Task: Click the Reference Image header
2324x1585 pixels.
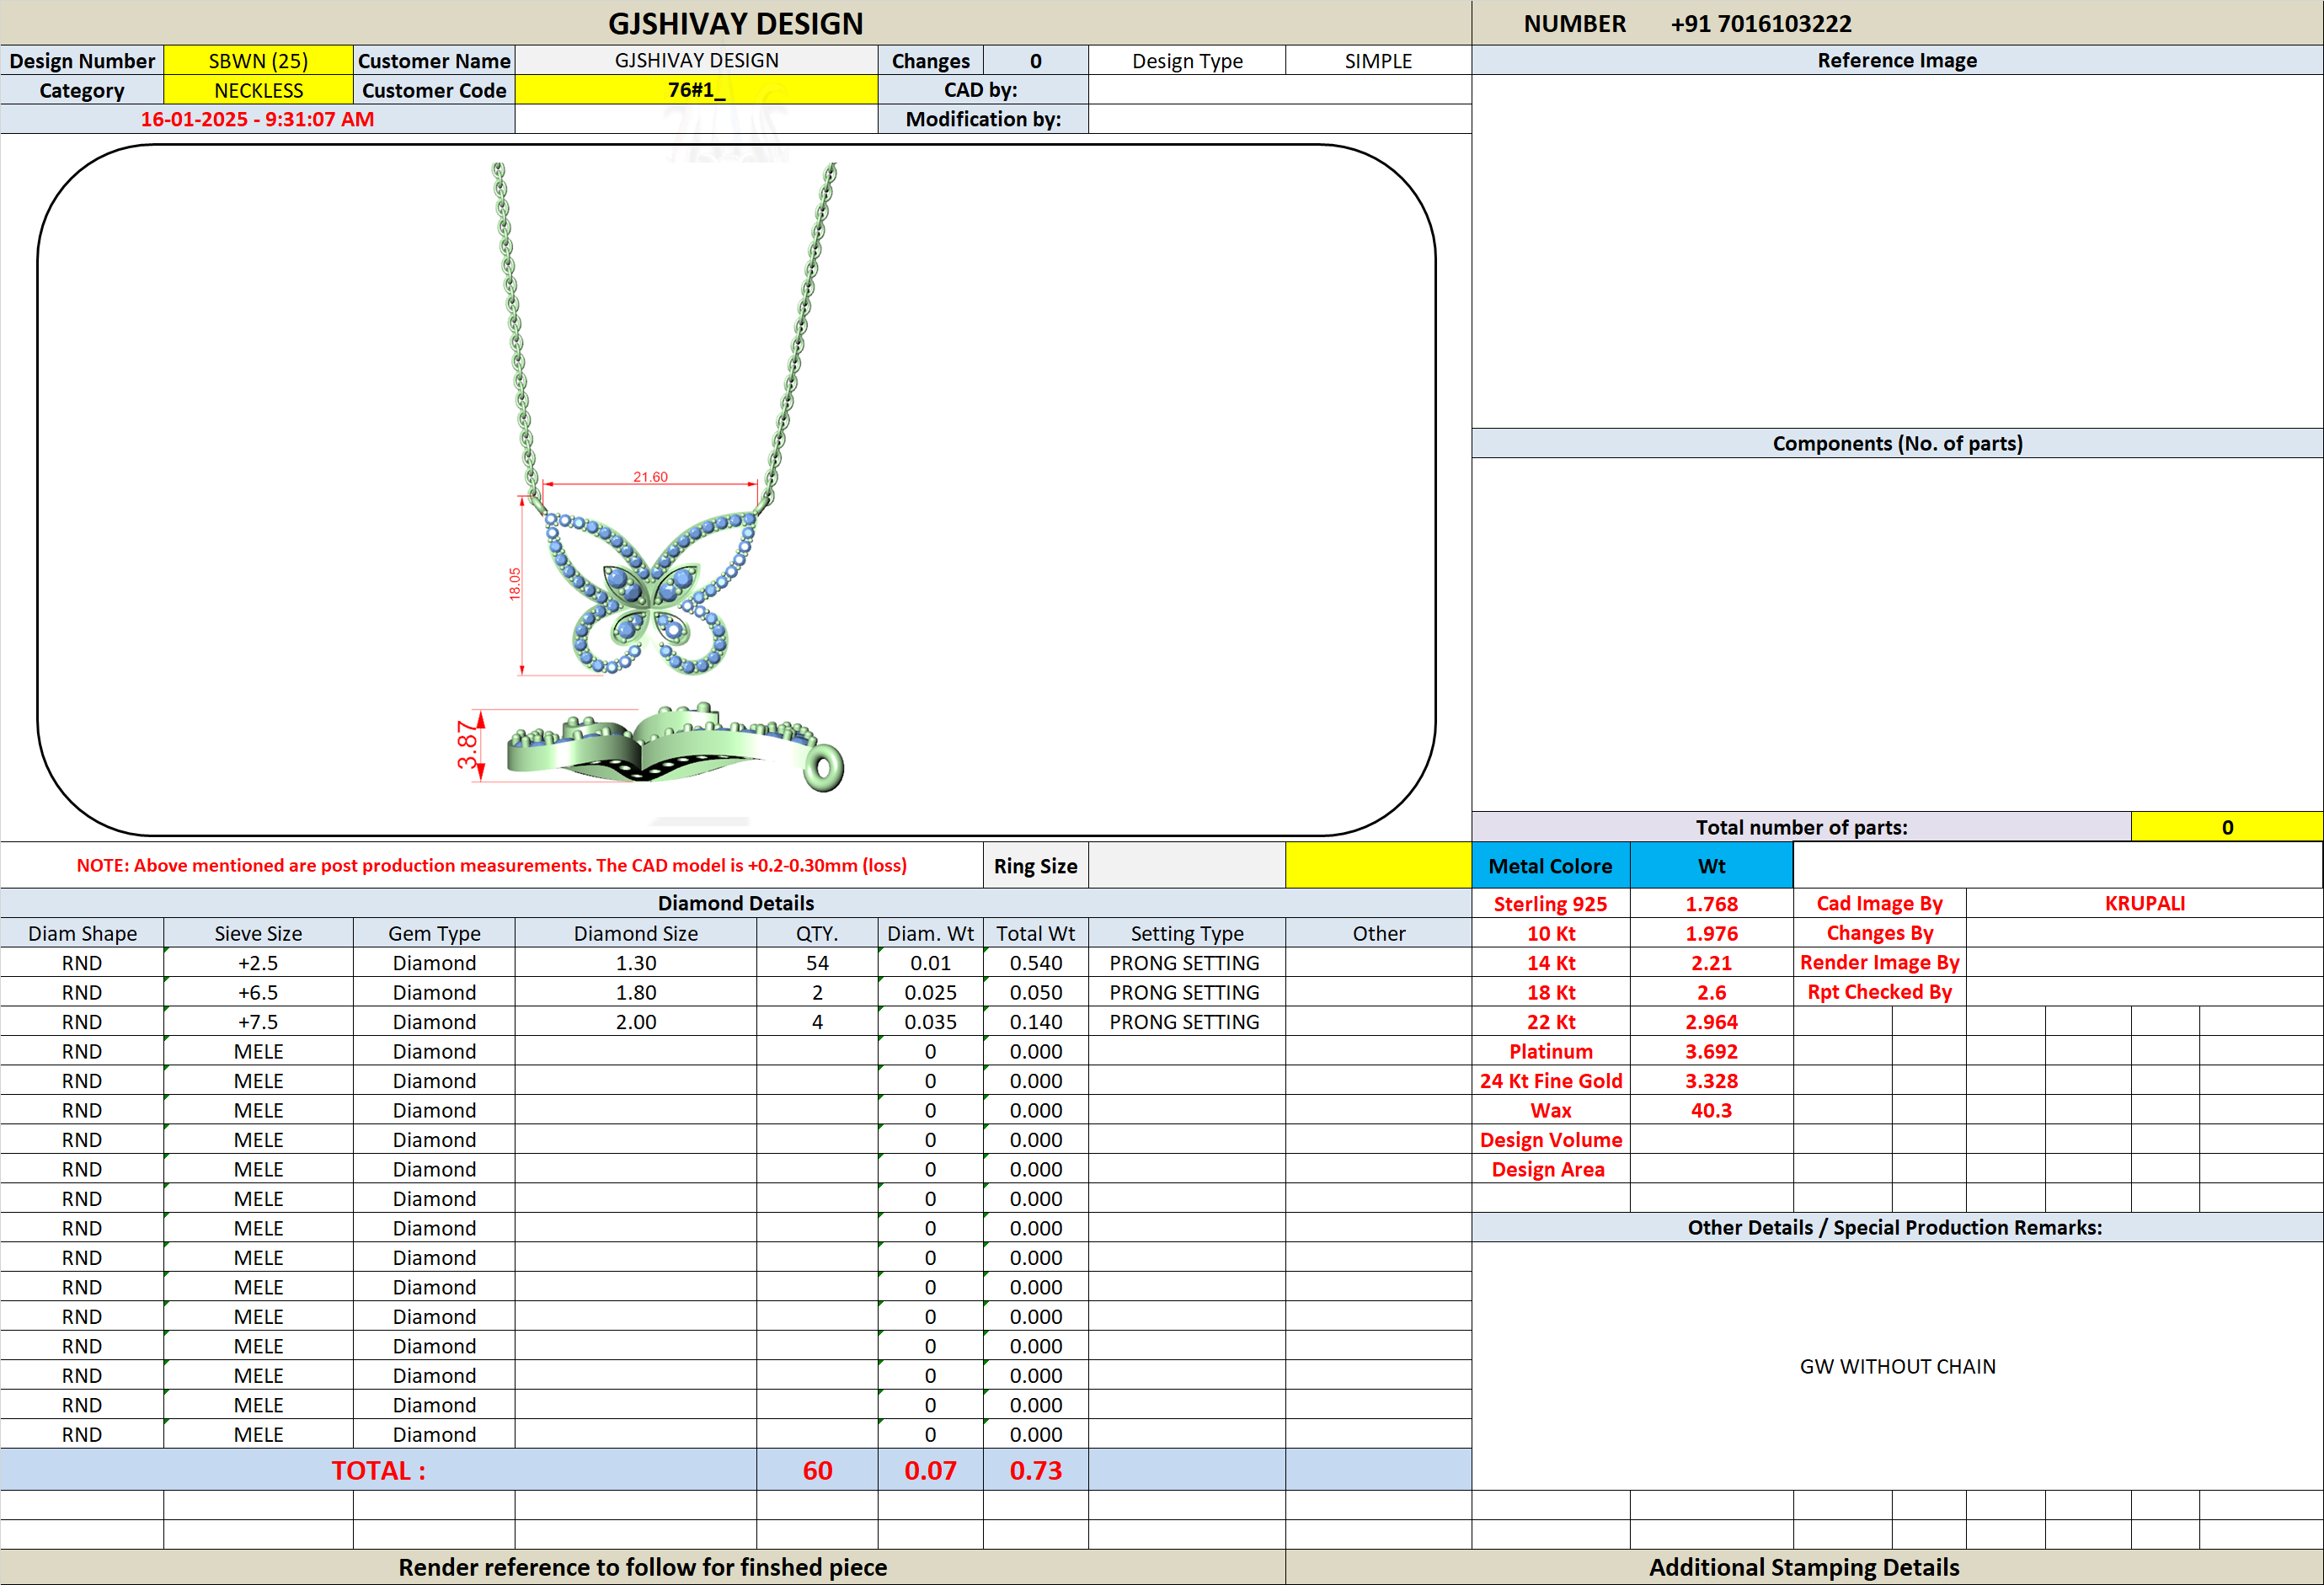Action: click(x=1897, y=60)
